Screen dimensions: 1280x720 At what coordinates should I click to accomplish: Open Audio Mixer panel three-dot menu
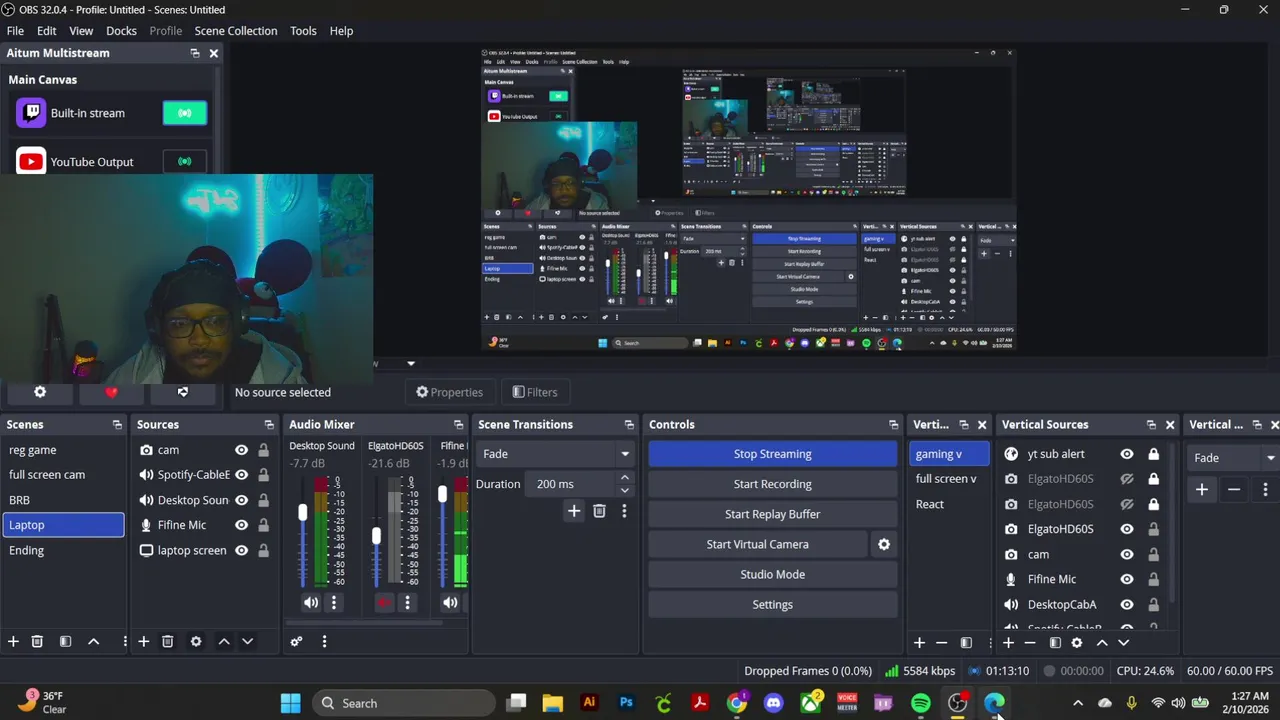tap(324, 641)
